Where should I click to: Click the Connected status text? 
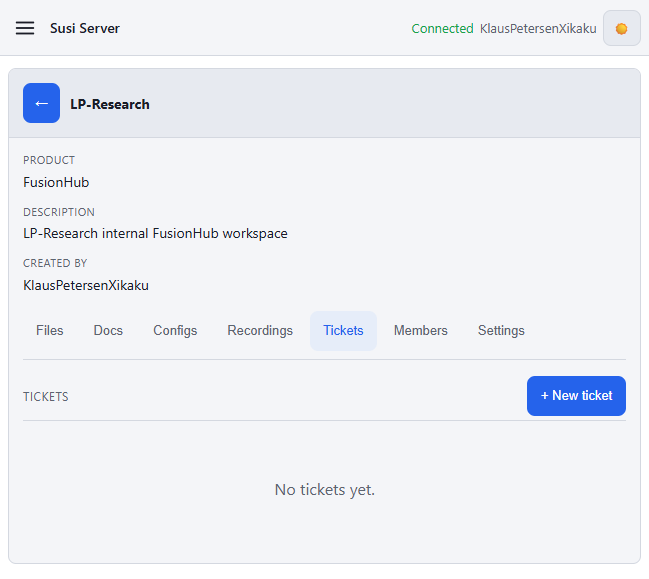(442, 29)
